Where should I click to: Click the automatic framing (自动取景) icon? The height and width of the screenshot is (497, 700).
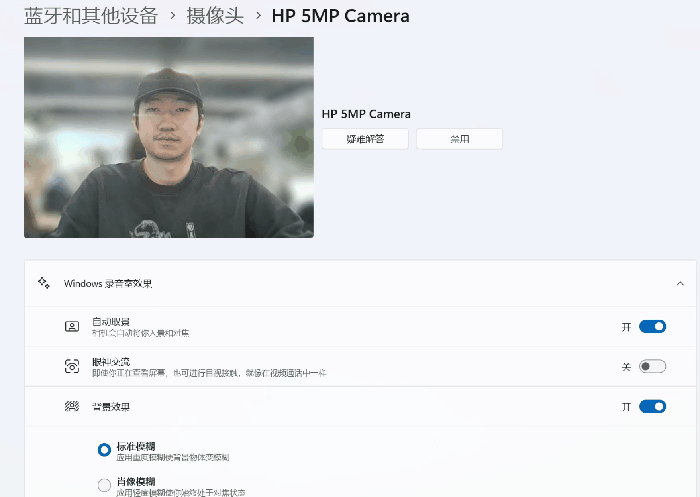(72, 327)
